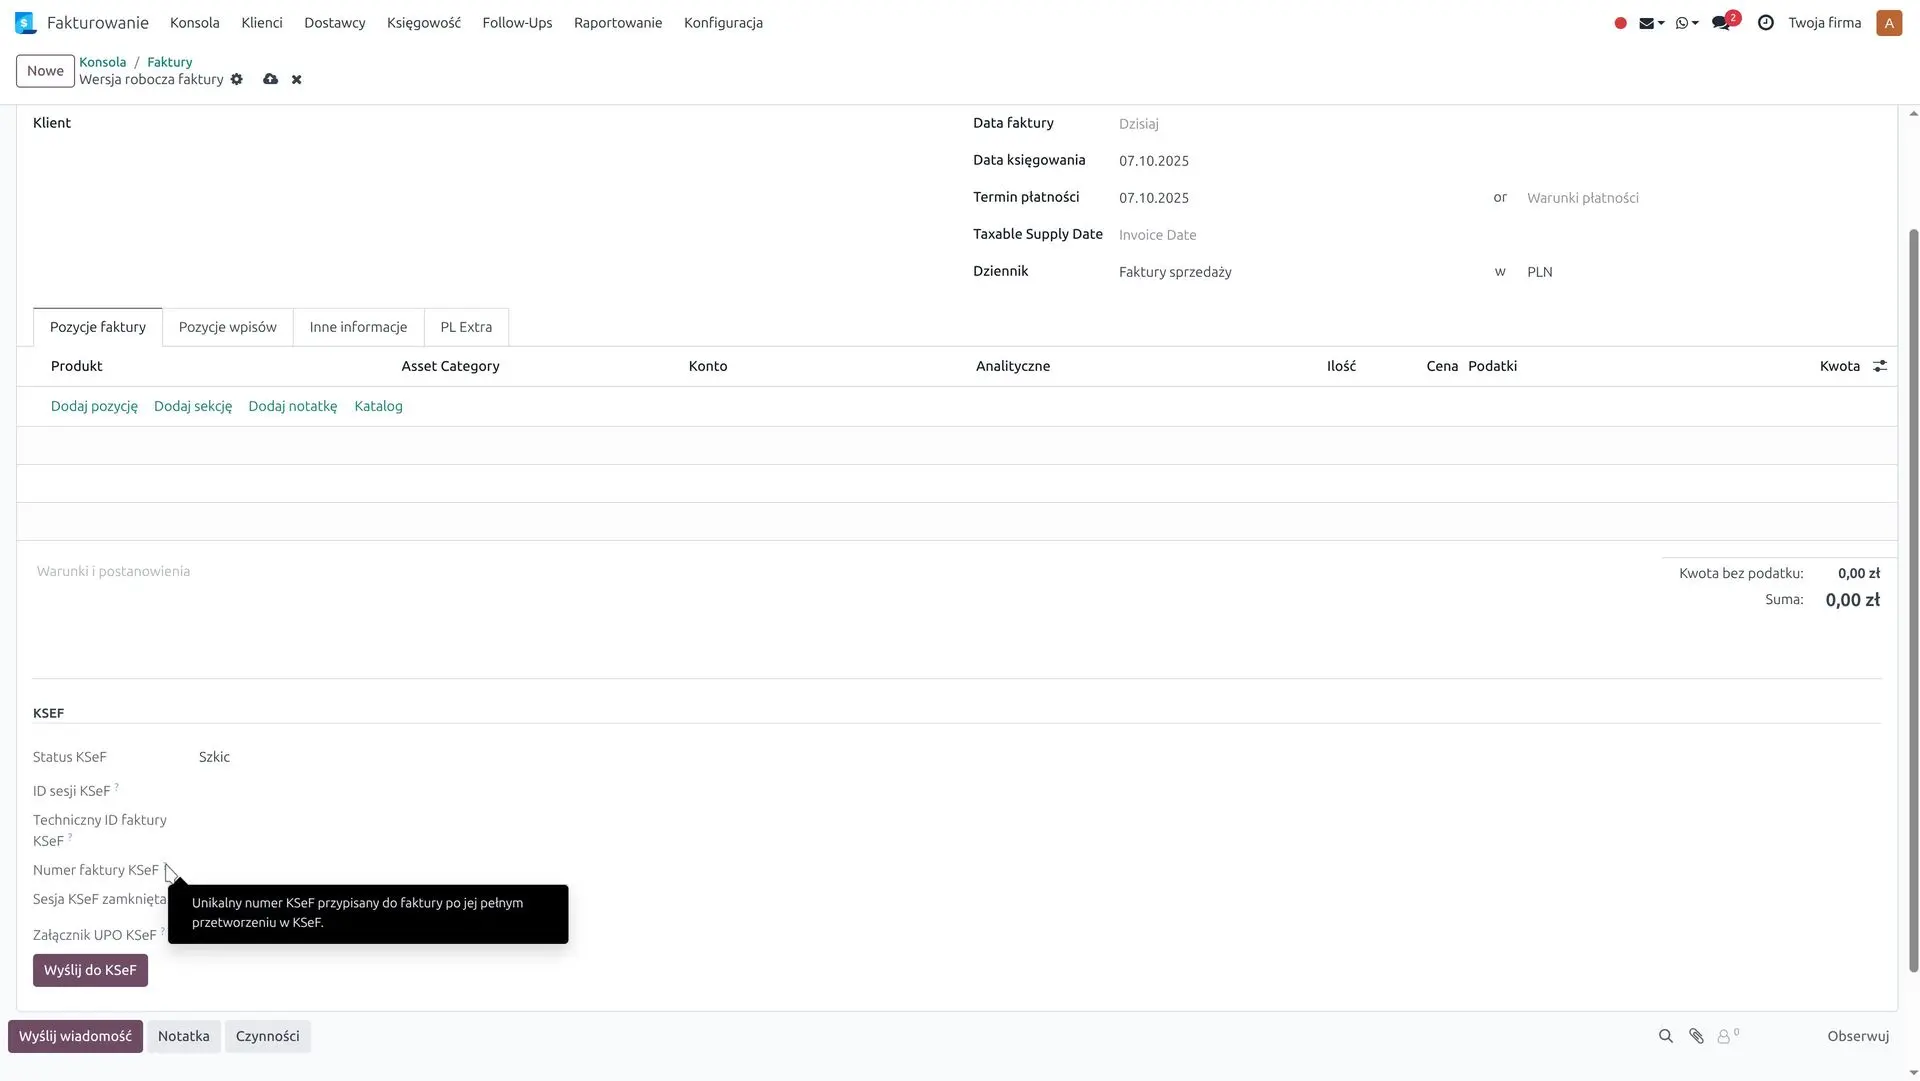Image resolution: width=1920 pixels, height=1081 pixels.
Task: Click the save-to-cloud icon in breadcrumb
Action: 270,79
